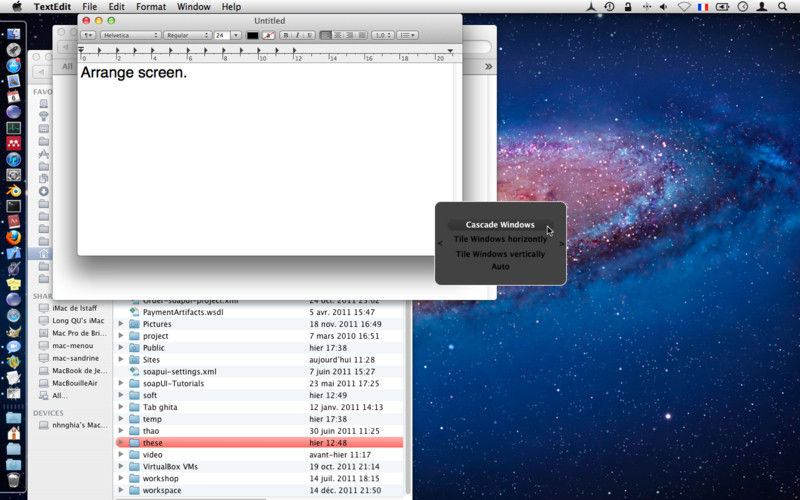Open the list bullets dropdown
This screenshot has width=800, height=500.
407,35
